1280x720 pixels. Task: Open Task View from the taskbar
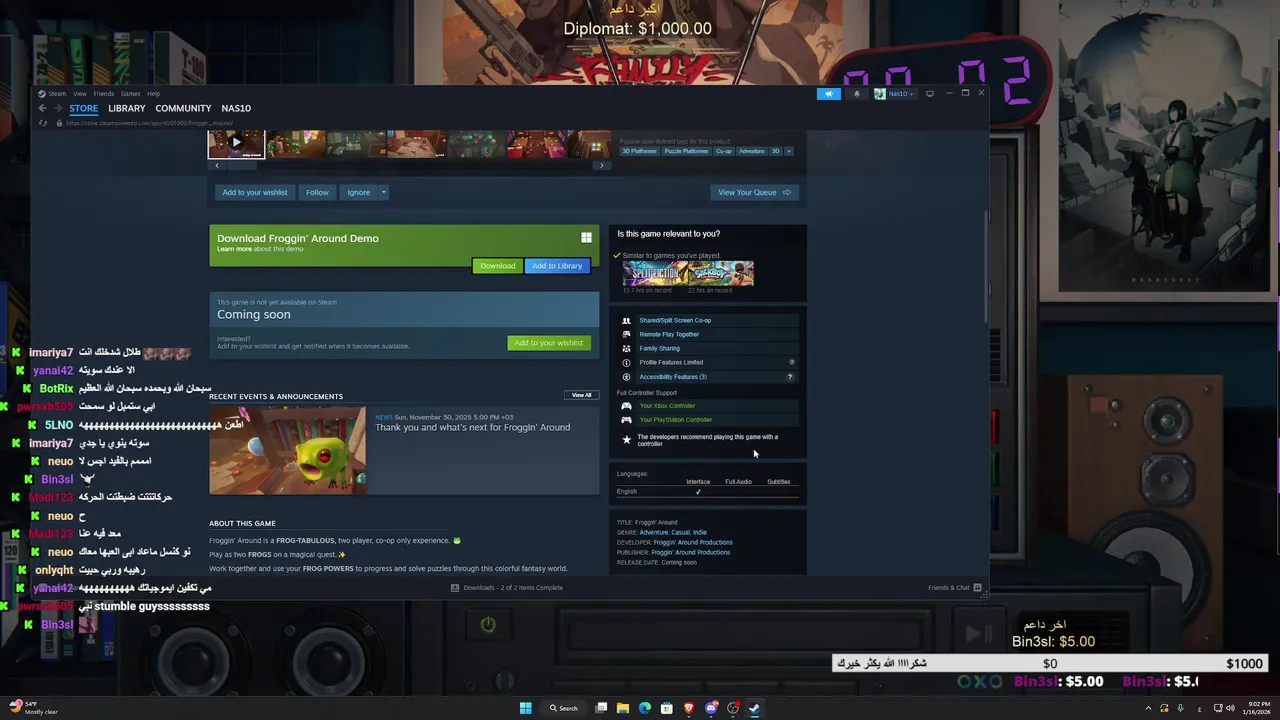[x=601, y=708]
